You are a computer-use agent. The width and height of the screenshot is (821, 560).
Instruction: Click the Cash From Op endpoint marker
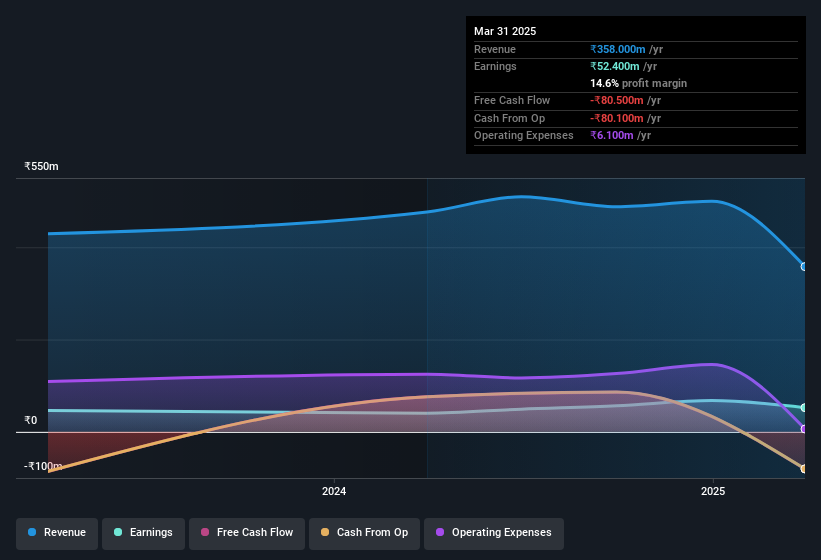pos(804,468)
